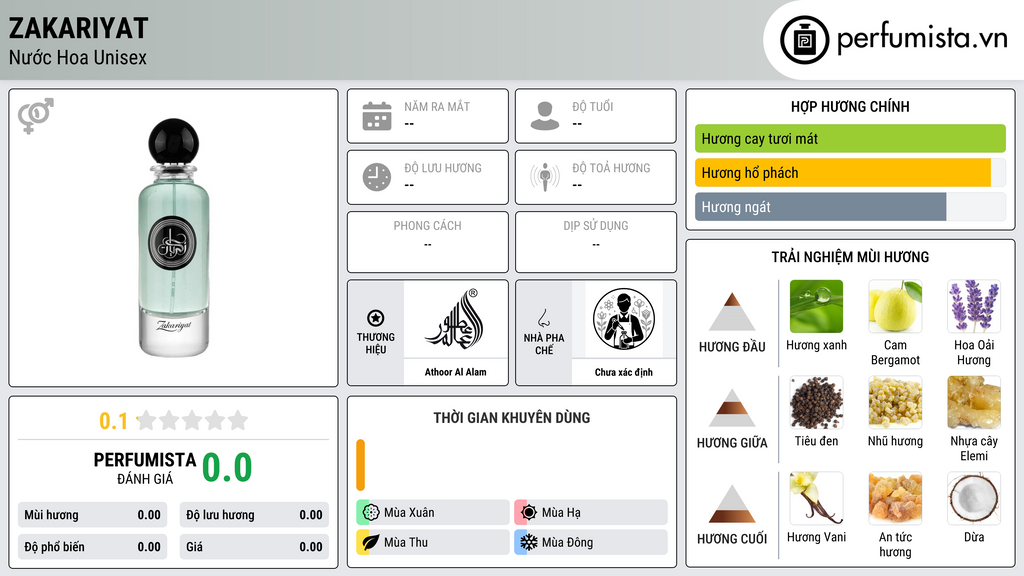1024x576 pixels.
Task: Click the Mùa Xuân spring flower icon
Action: [371, 513]
